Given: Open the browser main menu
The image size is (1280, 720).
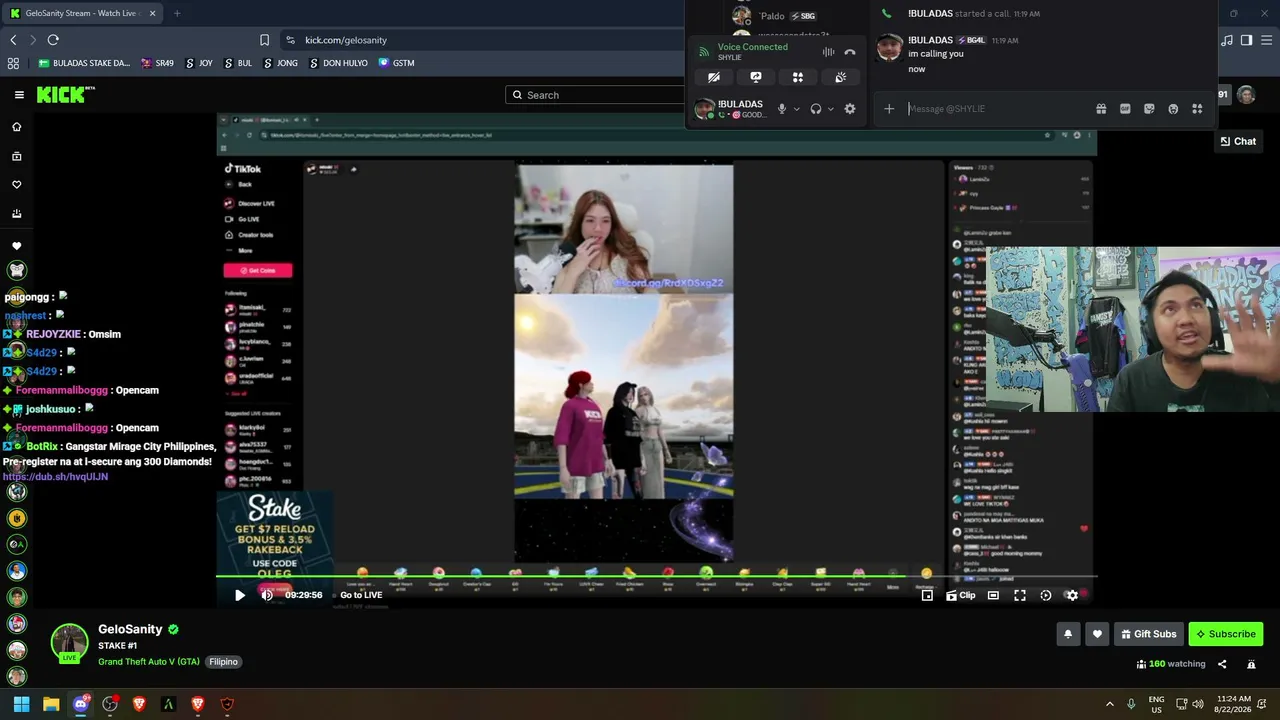Looking at the screenshot, I should tap(1266, 40).
